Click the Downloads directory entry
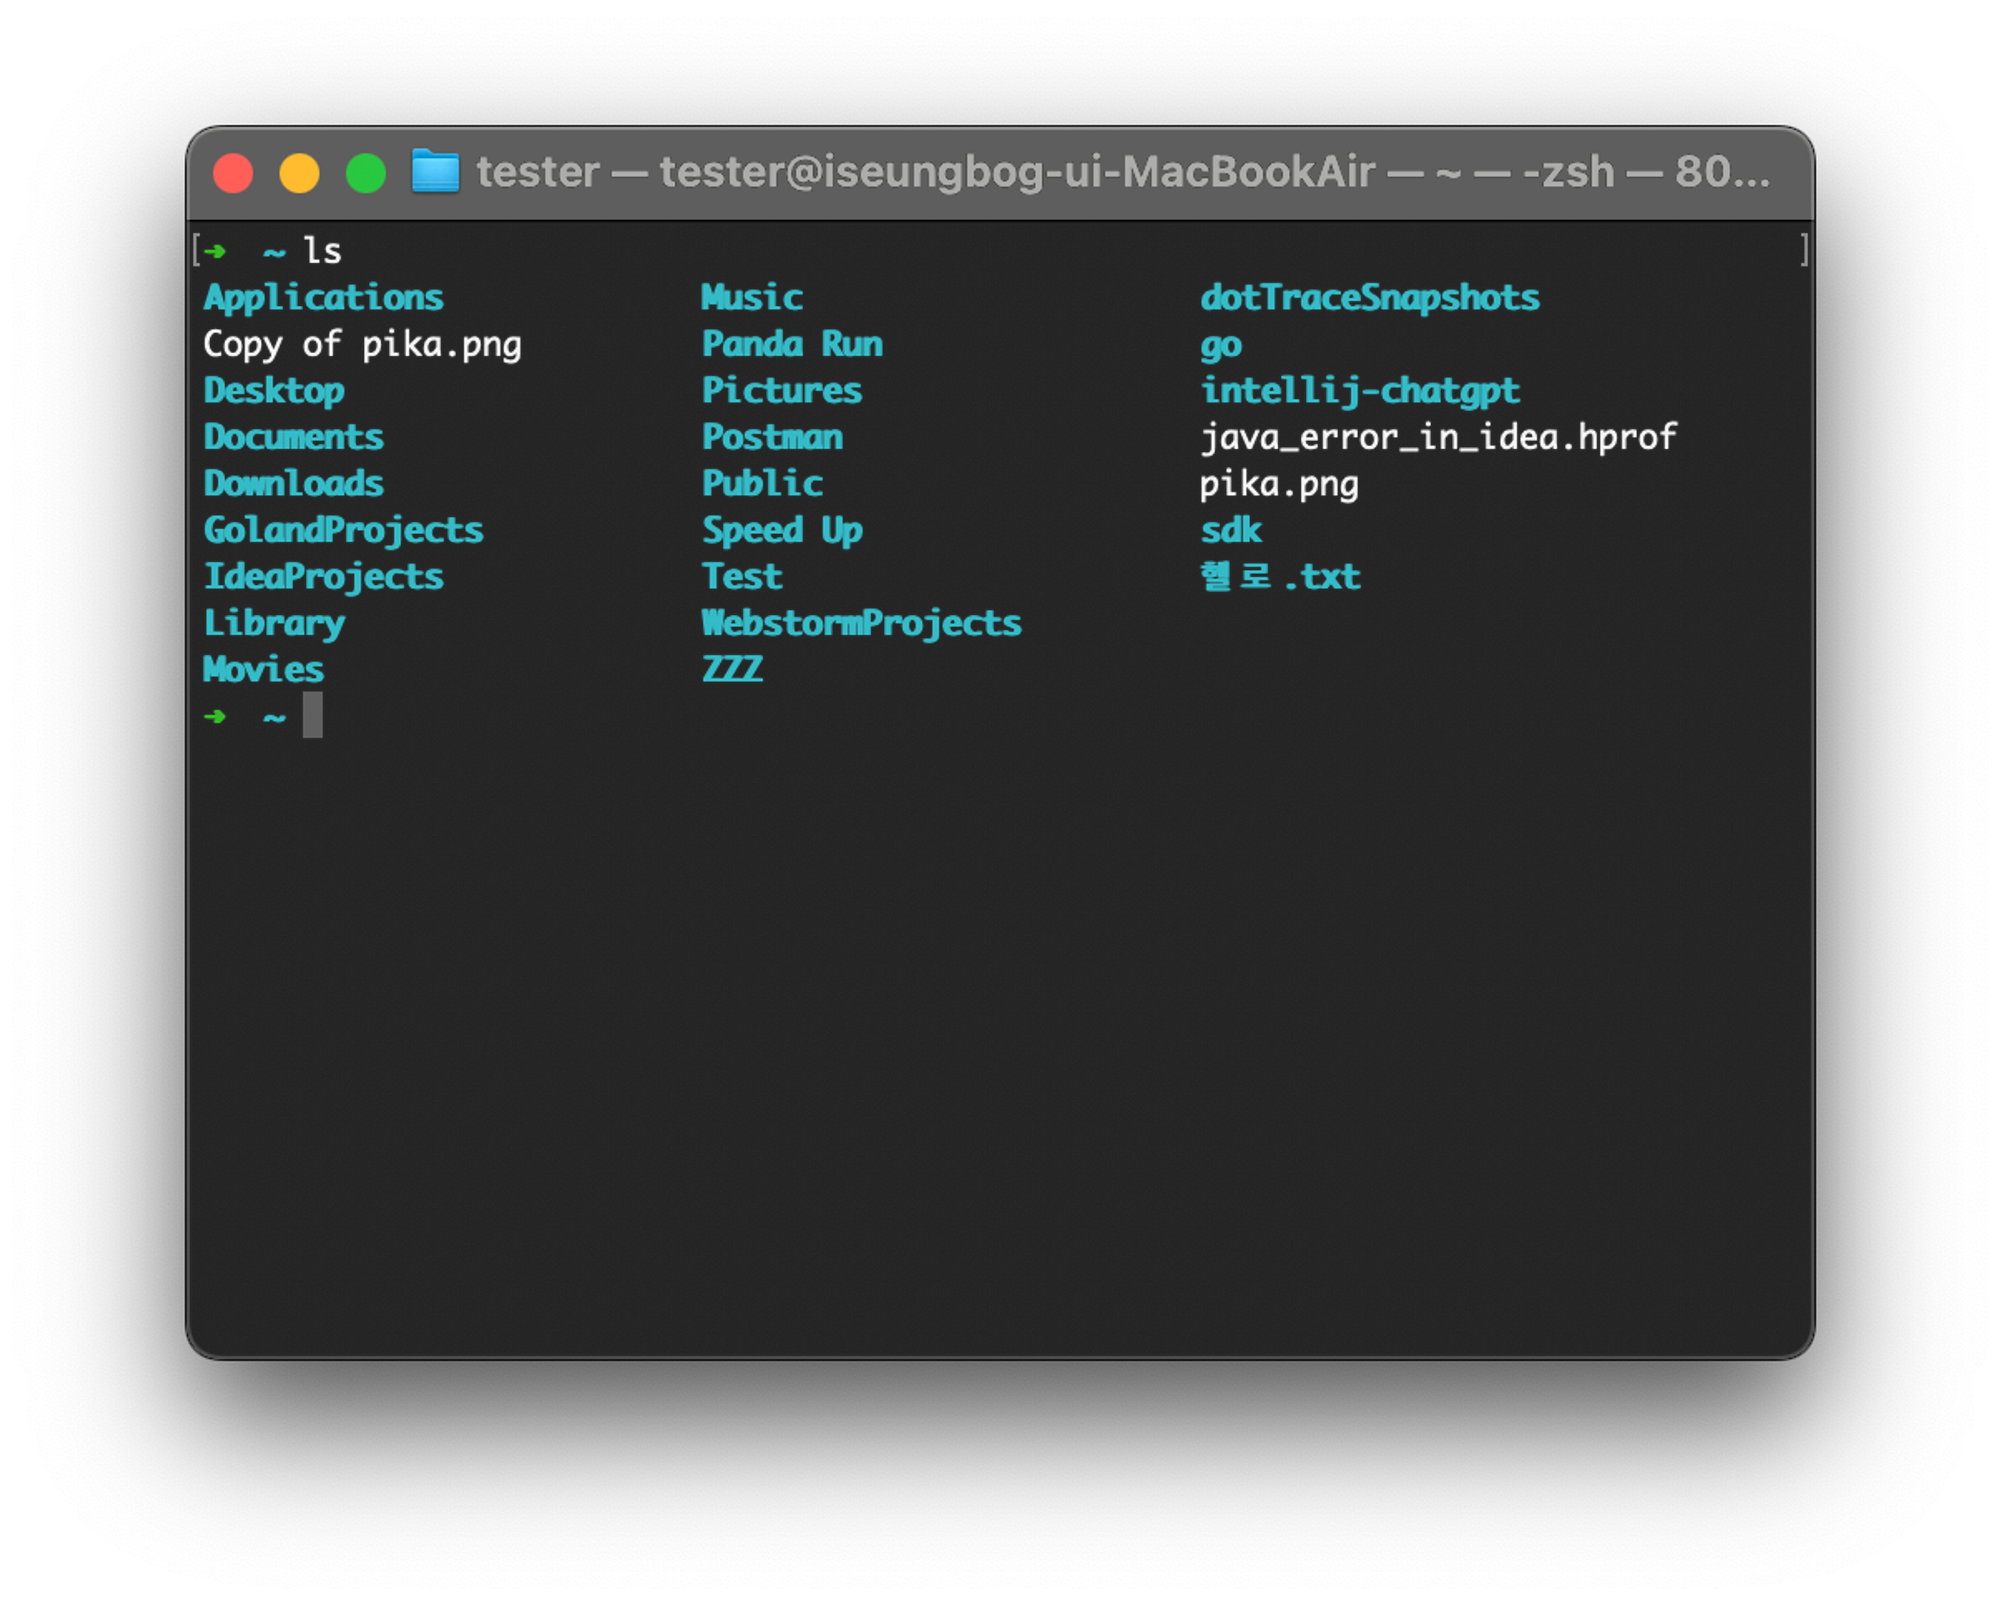 pos(293,484)
